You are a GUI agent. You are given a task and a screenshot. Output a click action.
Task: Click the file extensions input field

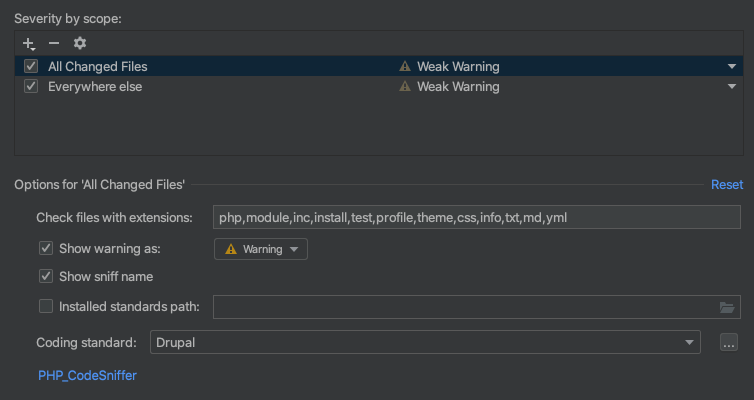476,217
